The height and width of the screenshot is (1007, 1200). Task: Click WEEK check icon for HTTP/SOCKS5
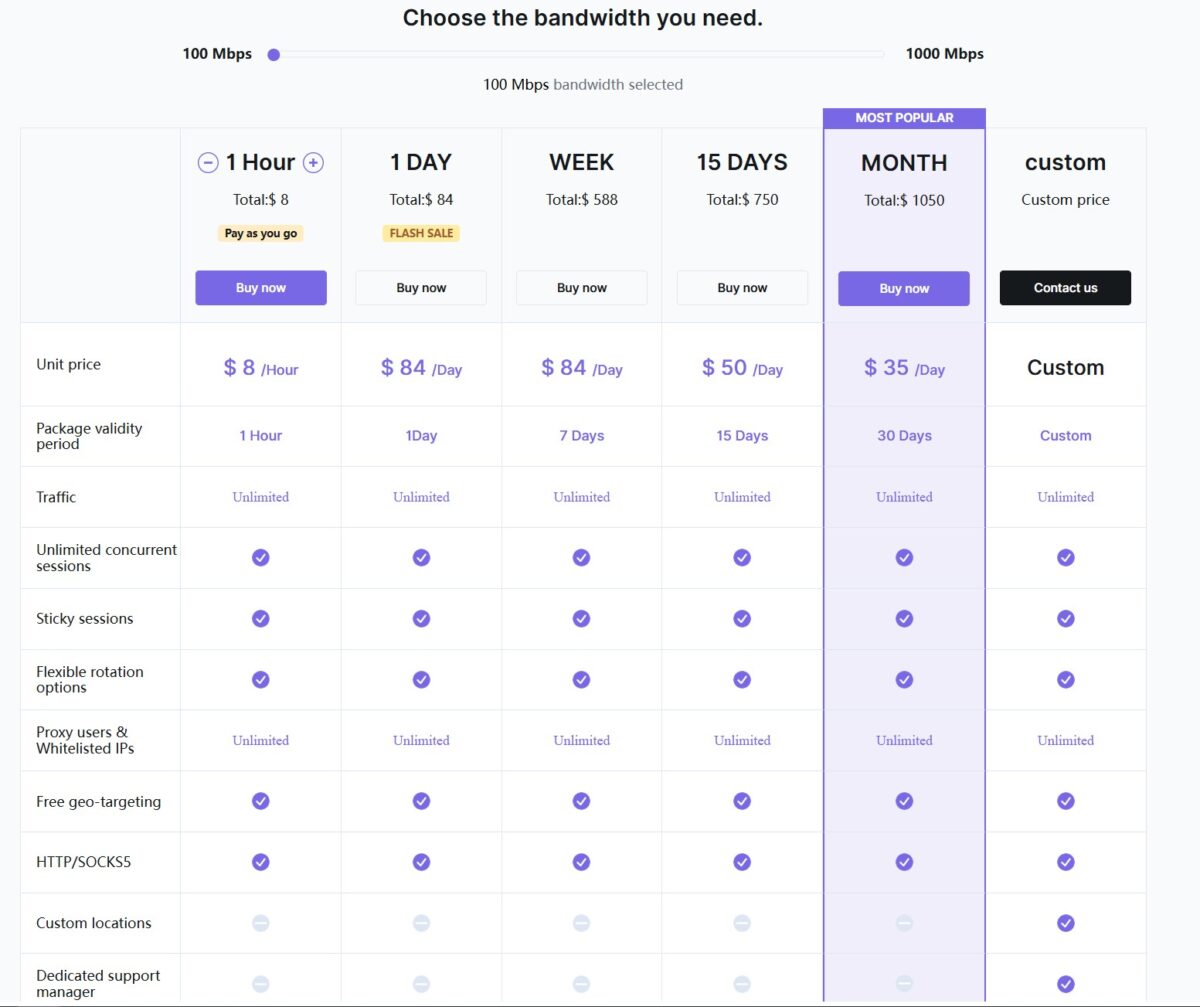pyautogui.click(x=581, y=861)
